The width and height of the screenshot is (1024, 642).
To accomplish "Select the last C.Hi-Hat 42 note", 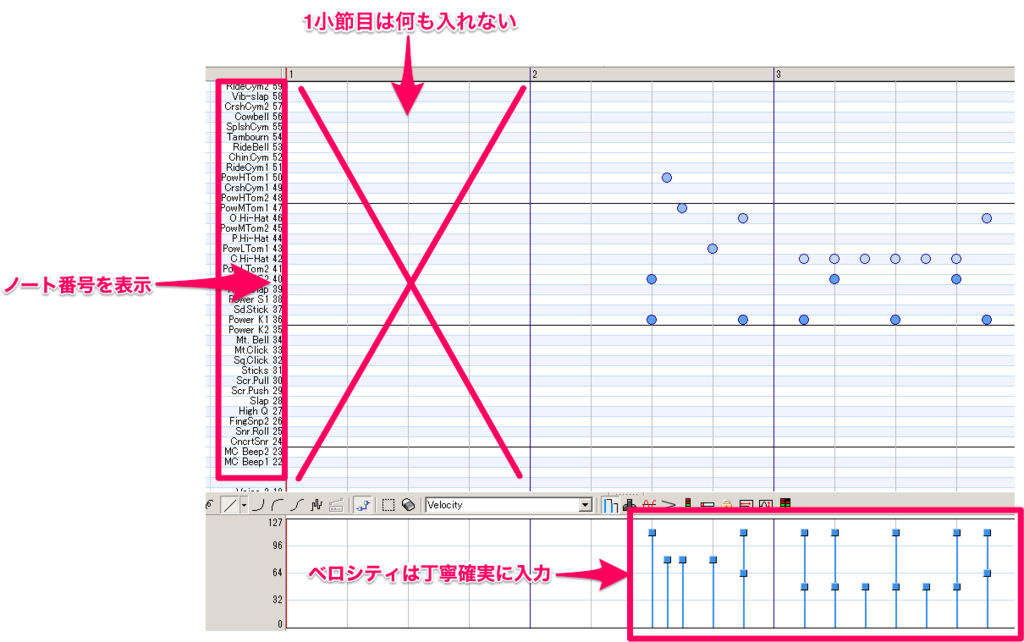I will [956, 259].
